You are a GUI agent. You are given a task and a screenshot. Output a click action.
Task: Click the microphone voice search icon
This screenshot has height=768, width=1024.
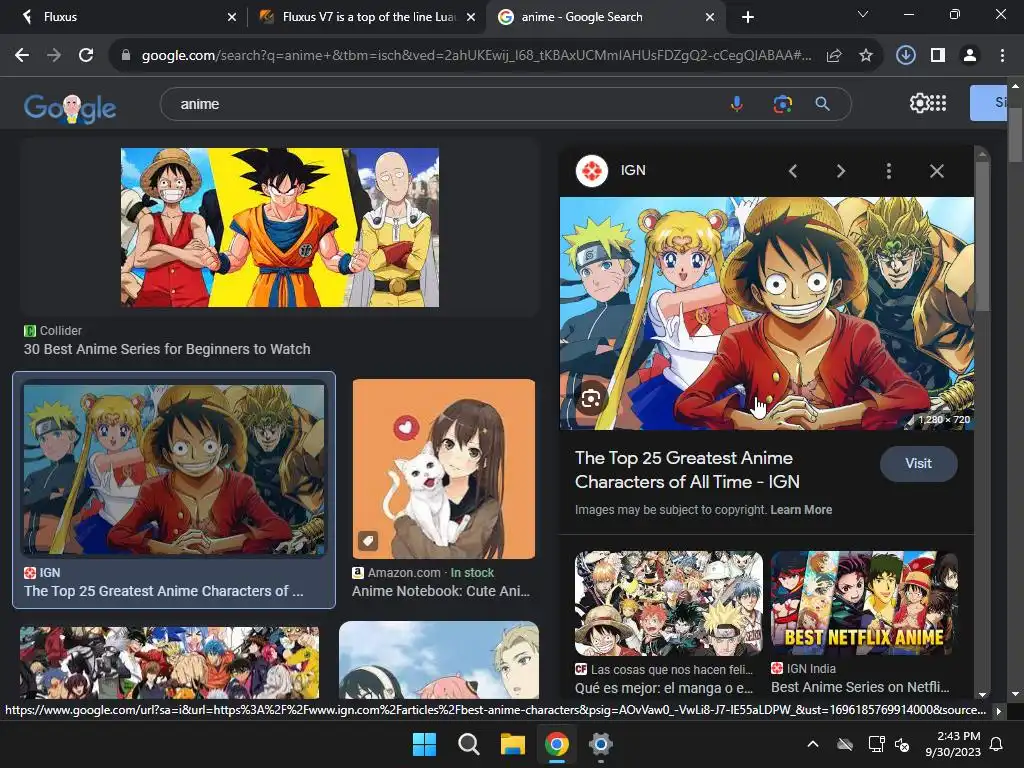(737, 104)
